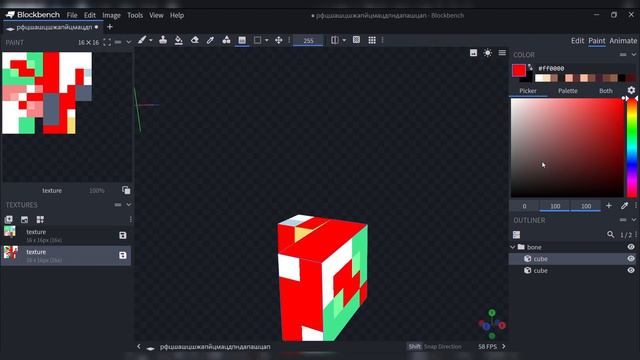The image size is (640, 360).
Task: Select the Eraser tool
Action: coord(195,40)
